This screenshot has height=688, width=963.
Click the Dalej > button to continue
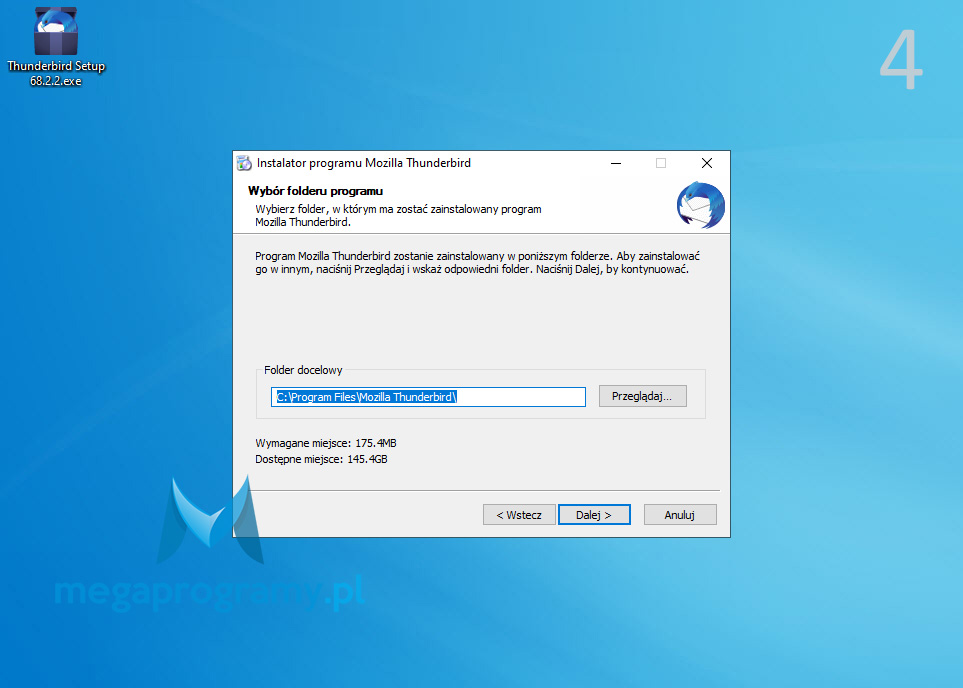(594, 515)
